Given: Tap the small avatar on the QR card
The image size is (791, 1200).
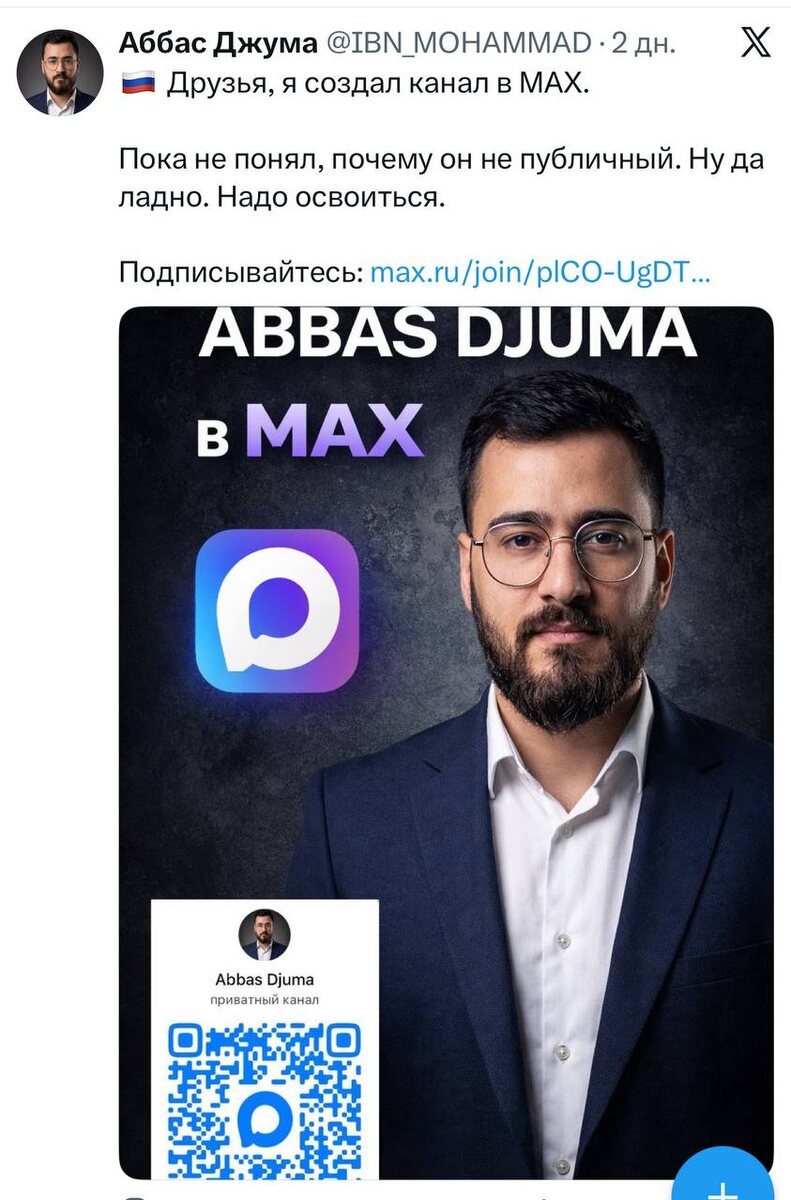Looking at the screenshot, I should (264, 935).
